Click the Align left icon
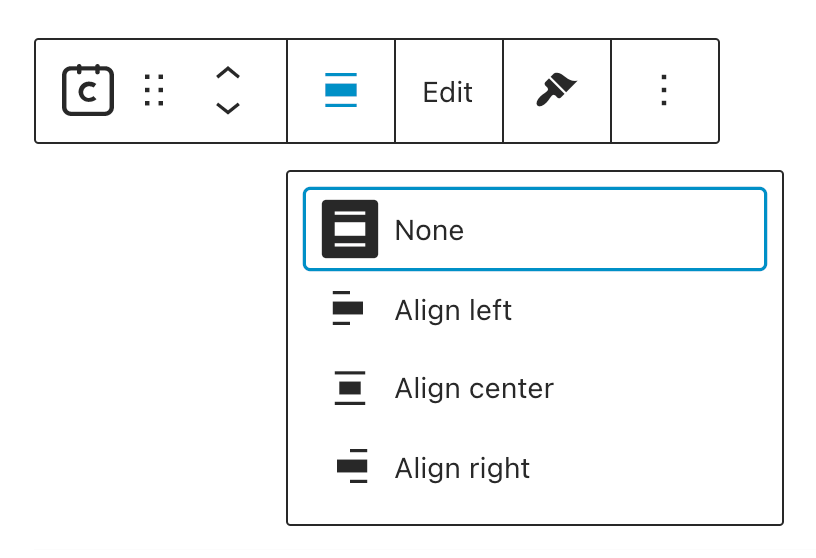This screenshot has height=558, width=816. [348, 309]
